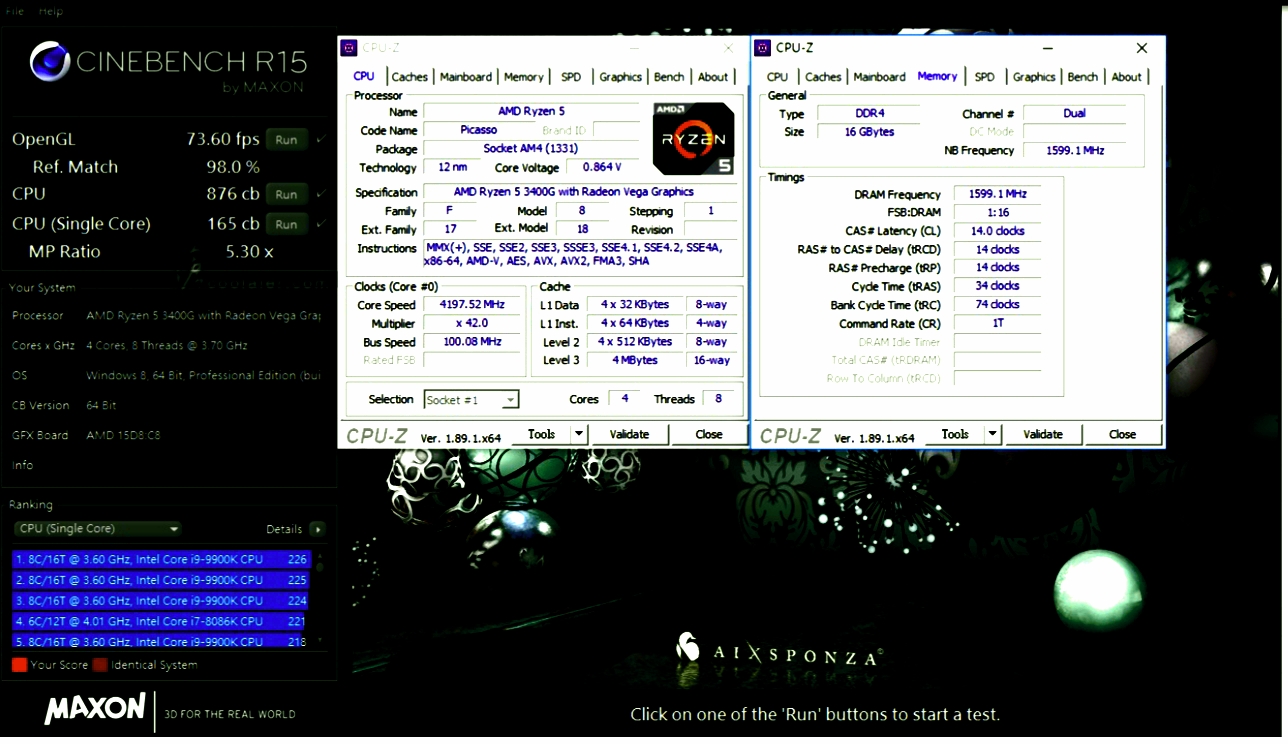1288x744 pixels.
Task: Run the CPU (Single Core) test
Action: point(286,224)
